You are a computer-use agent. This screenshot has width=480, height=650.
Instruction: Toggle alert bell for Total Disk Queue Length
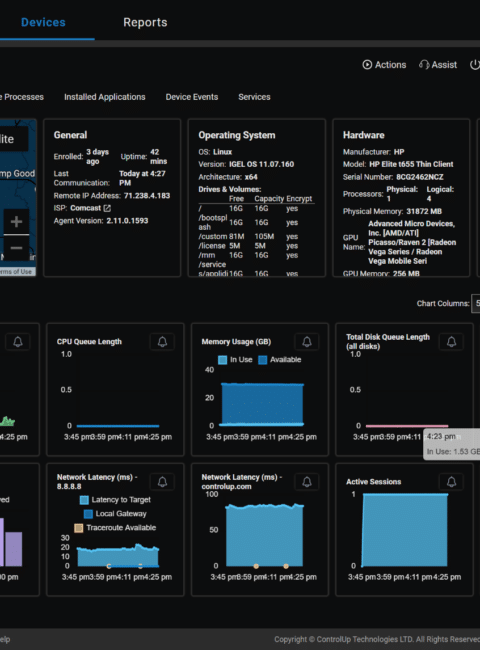(x=451, y=342)
